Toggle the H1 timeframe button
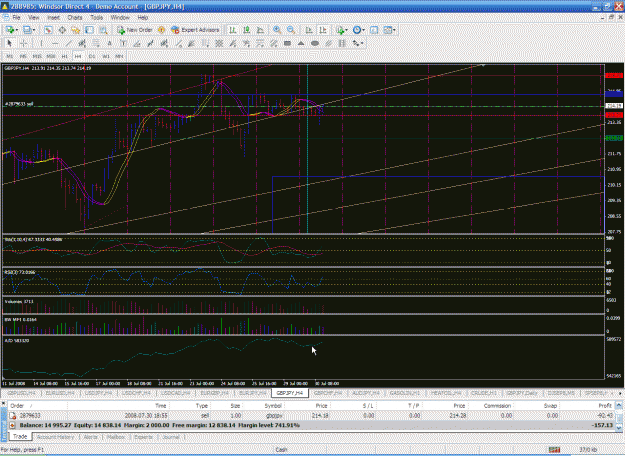 pos(64,56)
